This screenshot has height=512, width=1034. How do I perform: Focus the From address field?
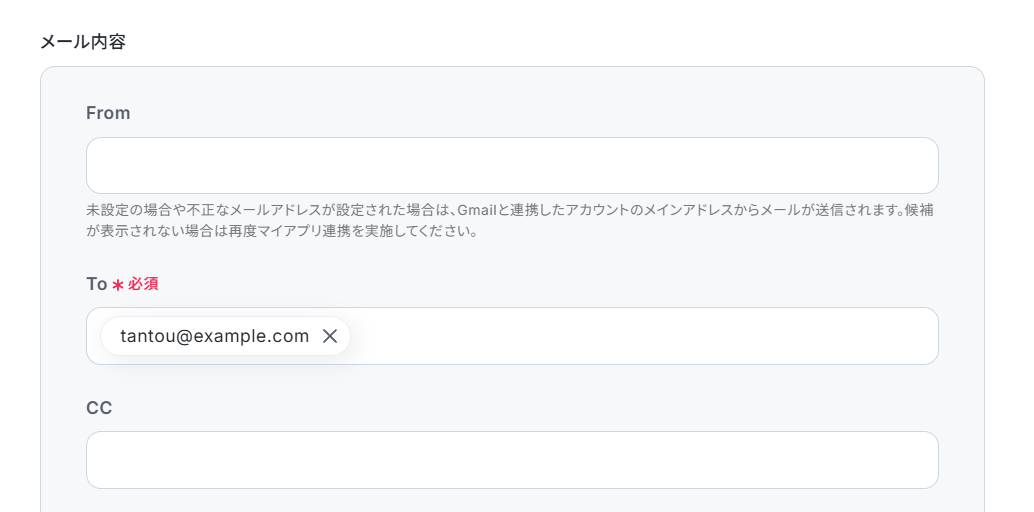(512, 166)
